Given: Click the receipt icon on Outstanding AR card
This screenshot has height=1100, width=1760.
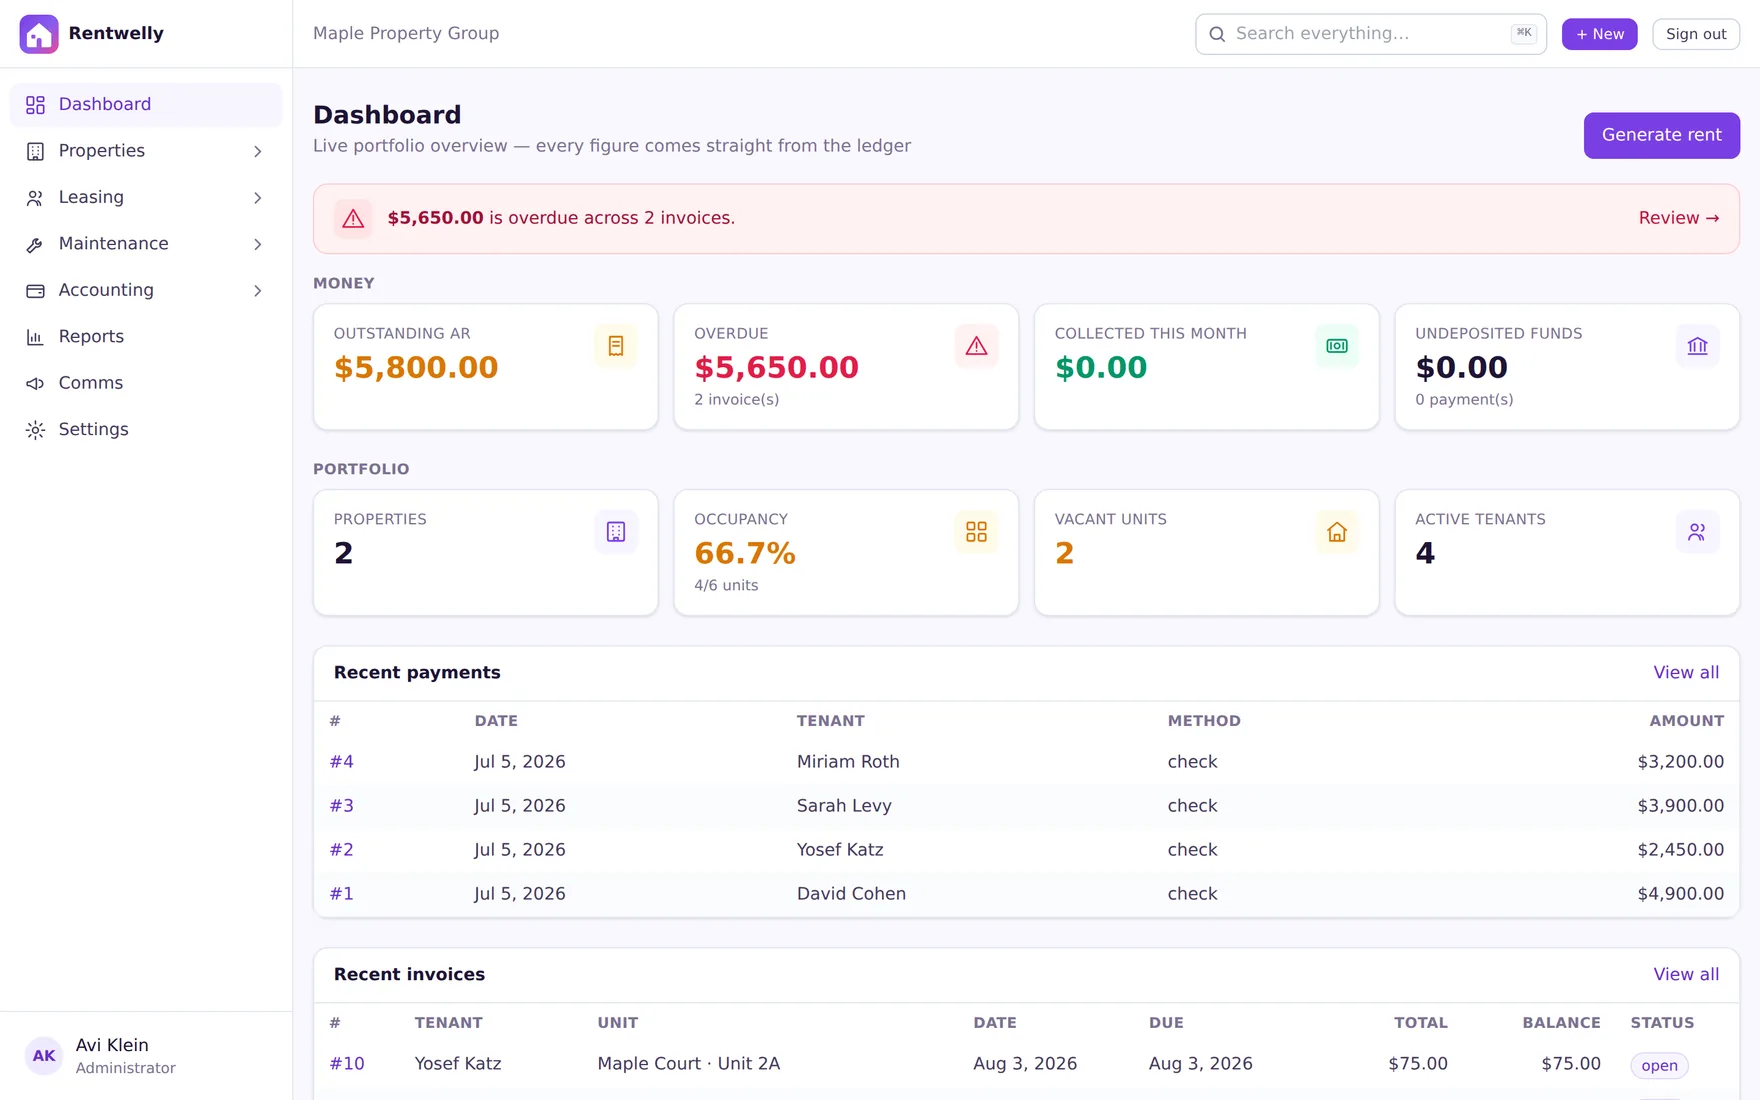Looking at the screenshot, I should pos(616,346).
